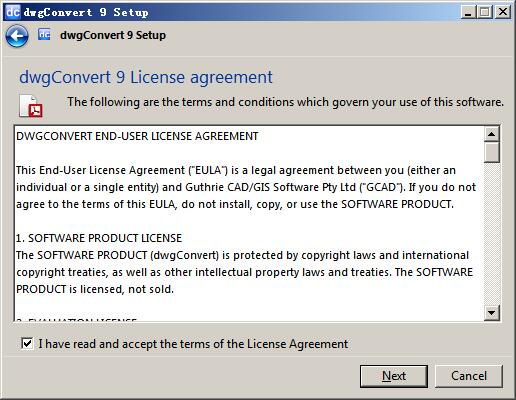Image resolution: width=516 pixels, height=400 pixels.
Task: Go back using the blue arrow button
Action: point(17,36)
